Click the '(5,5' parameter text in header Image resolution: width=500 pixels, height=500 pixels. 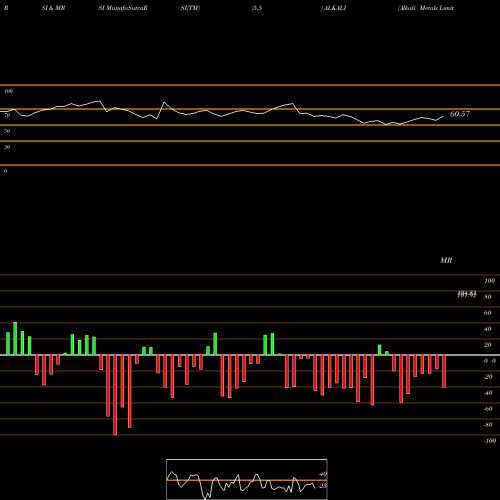coord(257,8)
